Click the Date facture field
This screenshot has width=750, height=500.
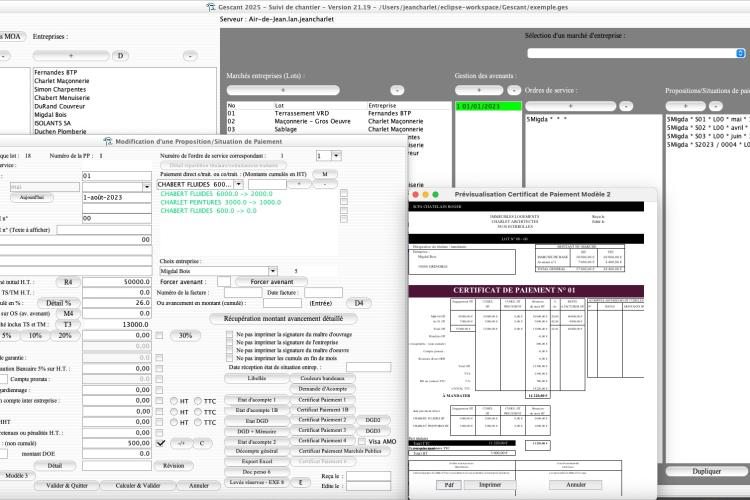coord(323,292)
